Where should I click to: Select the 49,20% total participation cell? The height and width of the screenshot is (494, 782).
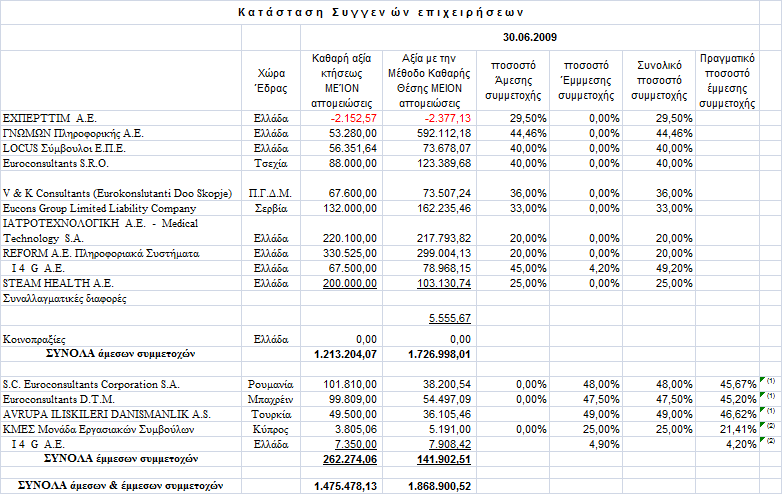point(674,268)
